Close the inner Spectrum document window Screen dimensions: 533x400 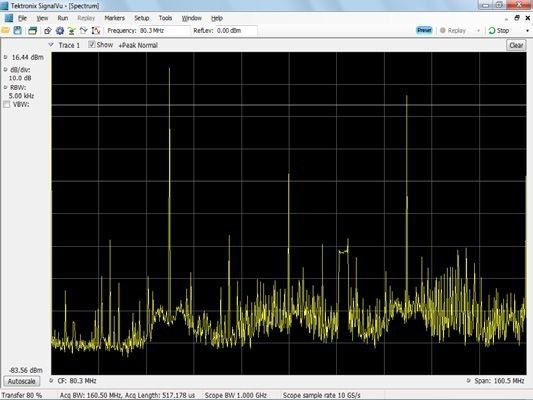click(528, 18)
